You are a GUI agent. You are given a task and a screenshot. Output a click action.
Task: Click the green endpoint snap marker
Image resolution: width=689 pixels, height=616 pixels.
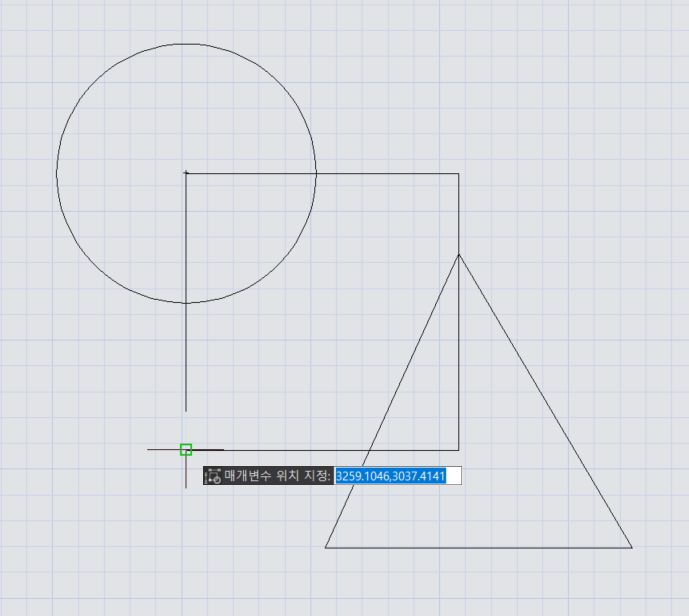[x=186, y=449]
